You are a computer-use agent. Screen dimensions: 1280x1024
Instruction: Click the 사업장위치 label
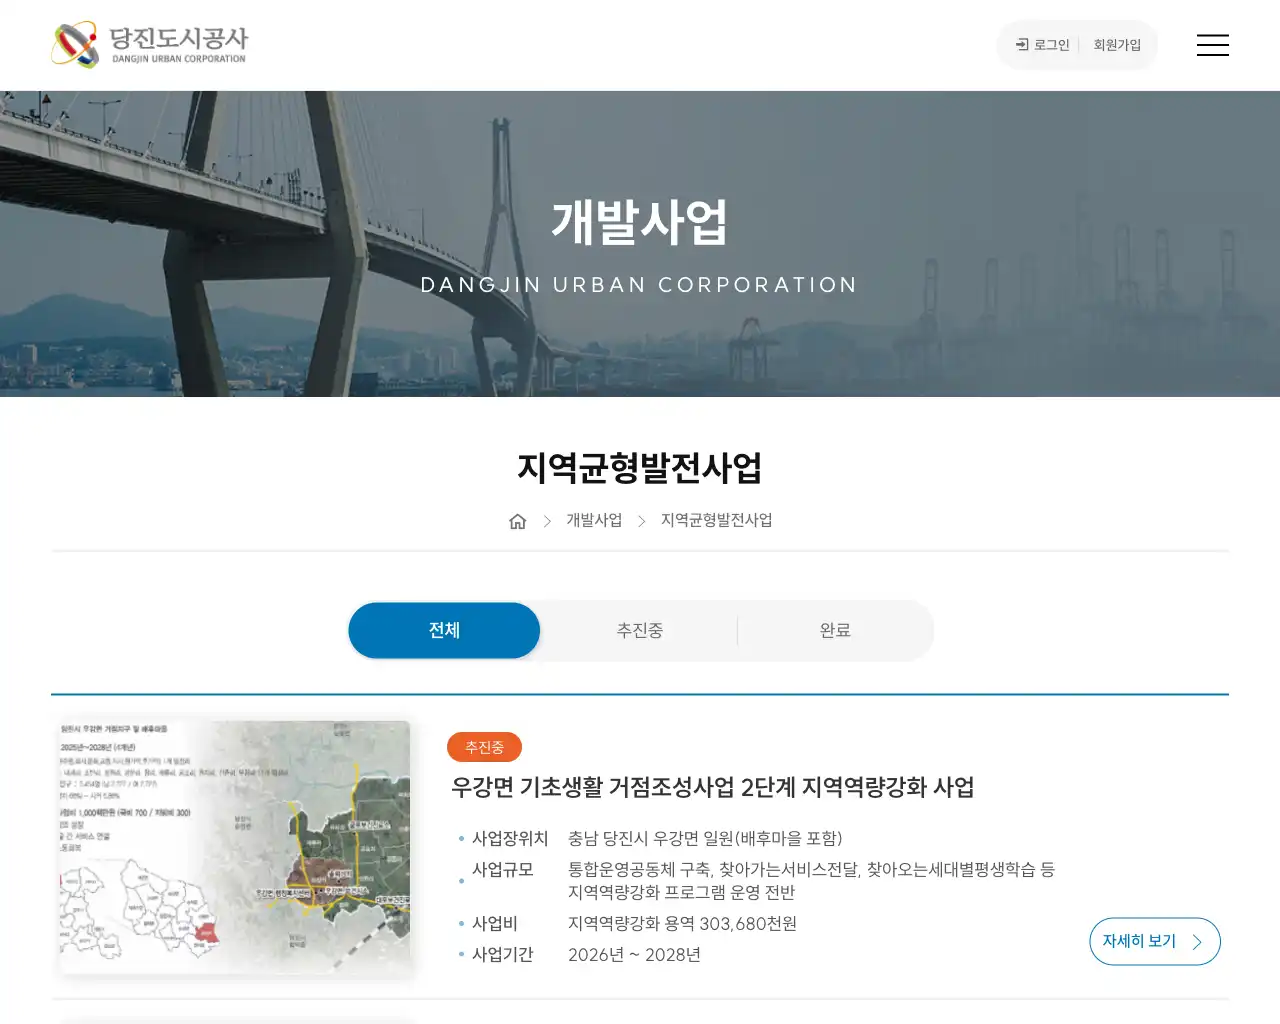[510, 838]
